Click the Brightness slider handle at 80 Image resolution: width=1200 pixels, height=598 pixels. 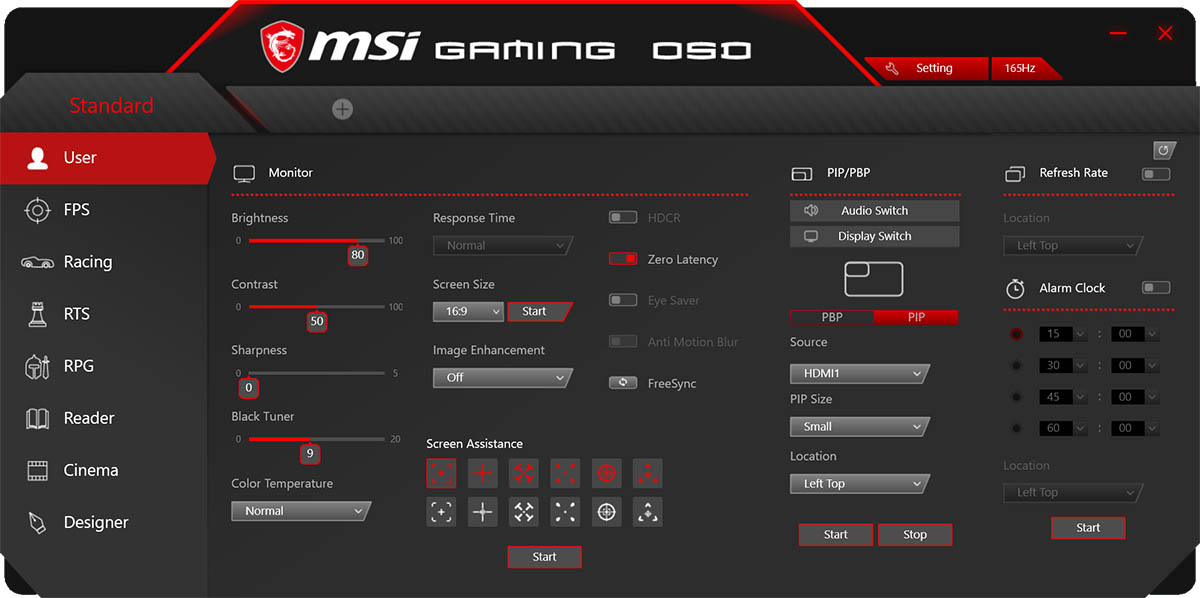358,255
